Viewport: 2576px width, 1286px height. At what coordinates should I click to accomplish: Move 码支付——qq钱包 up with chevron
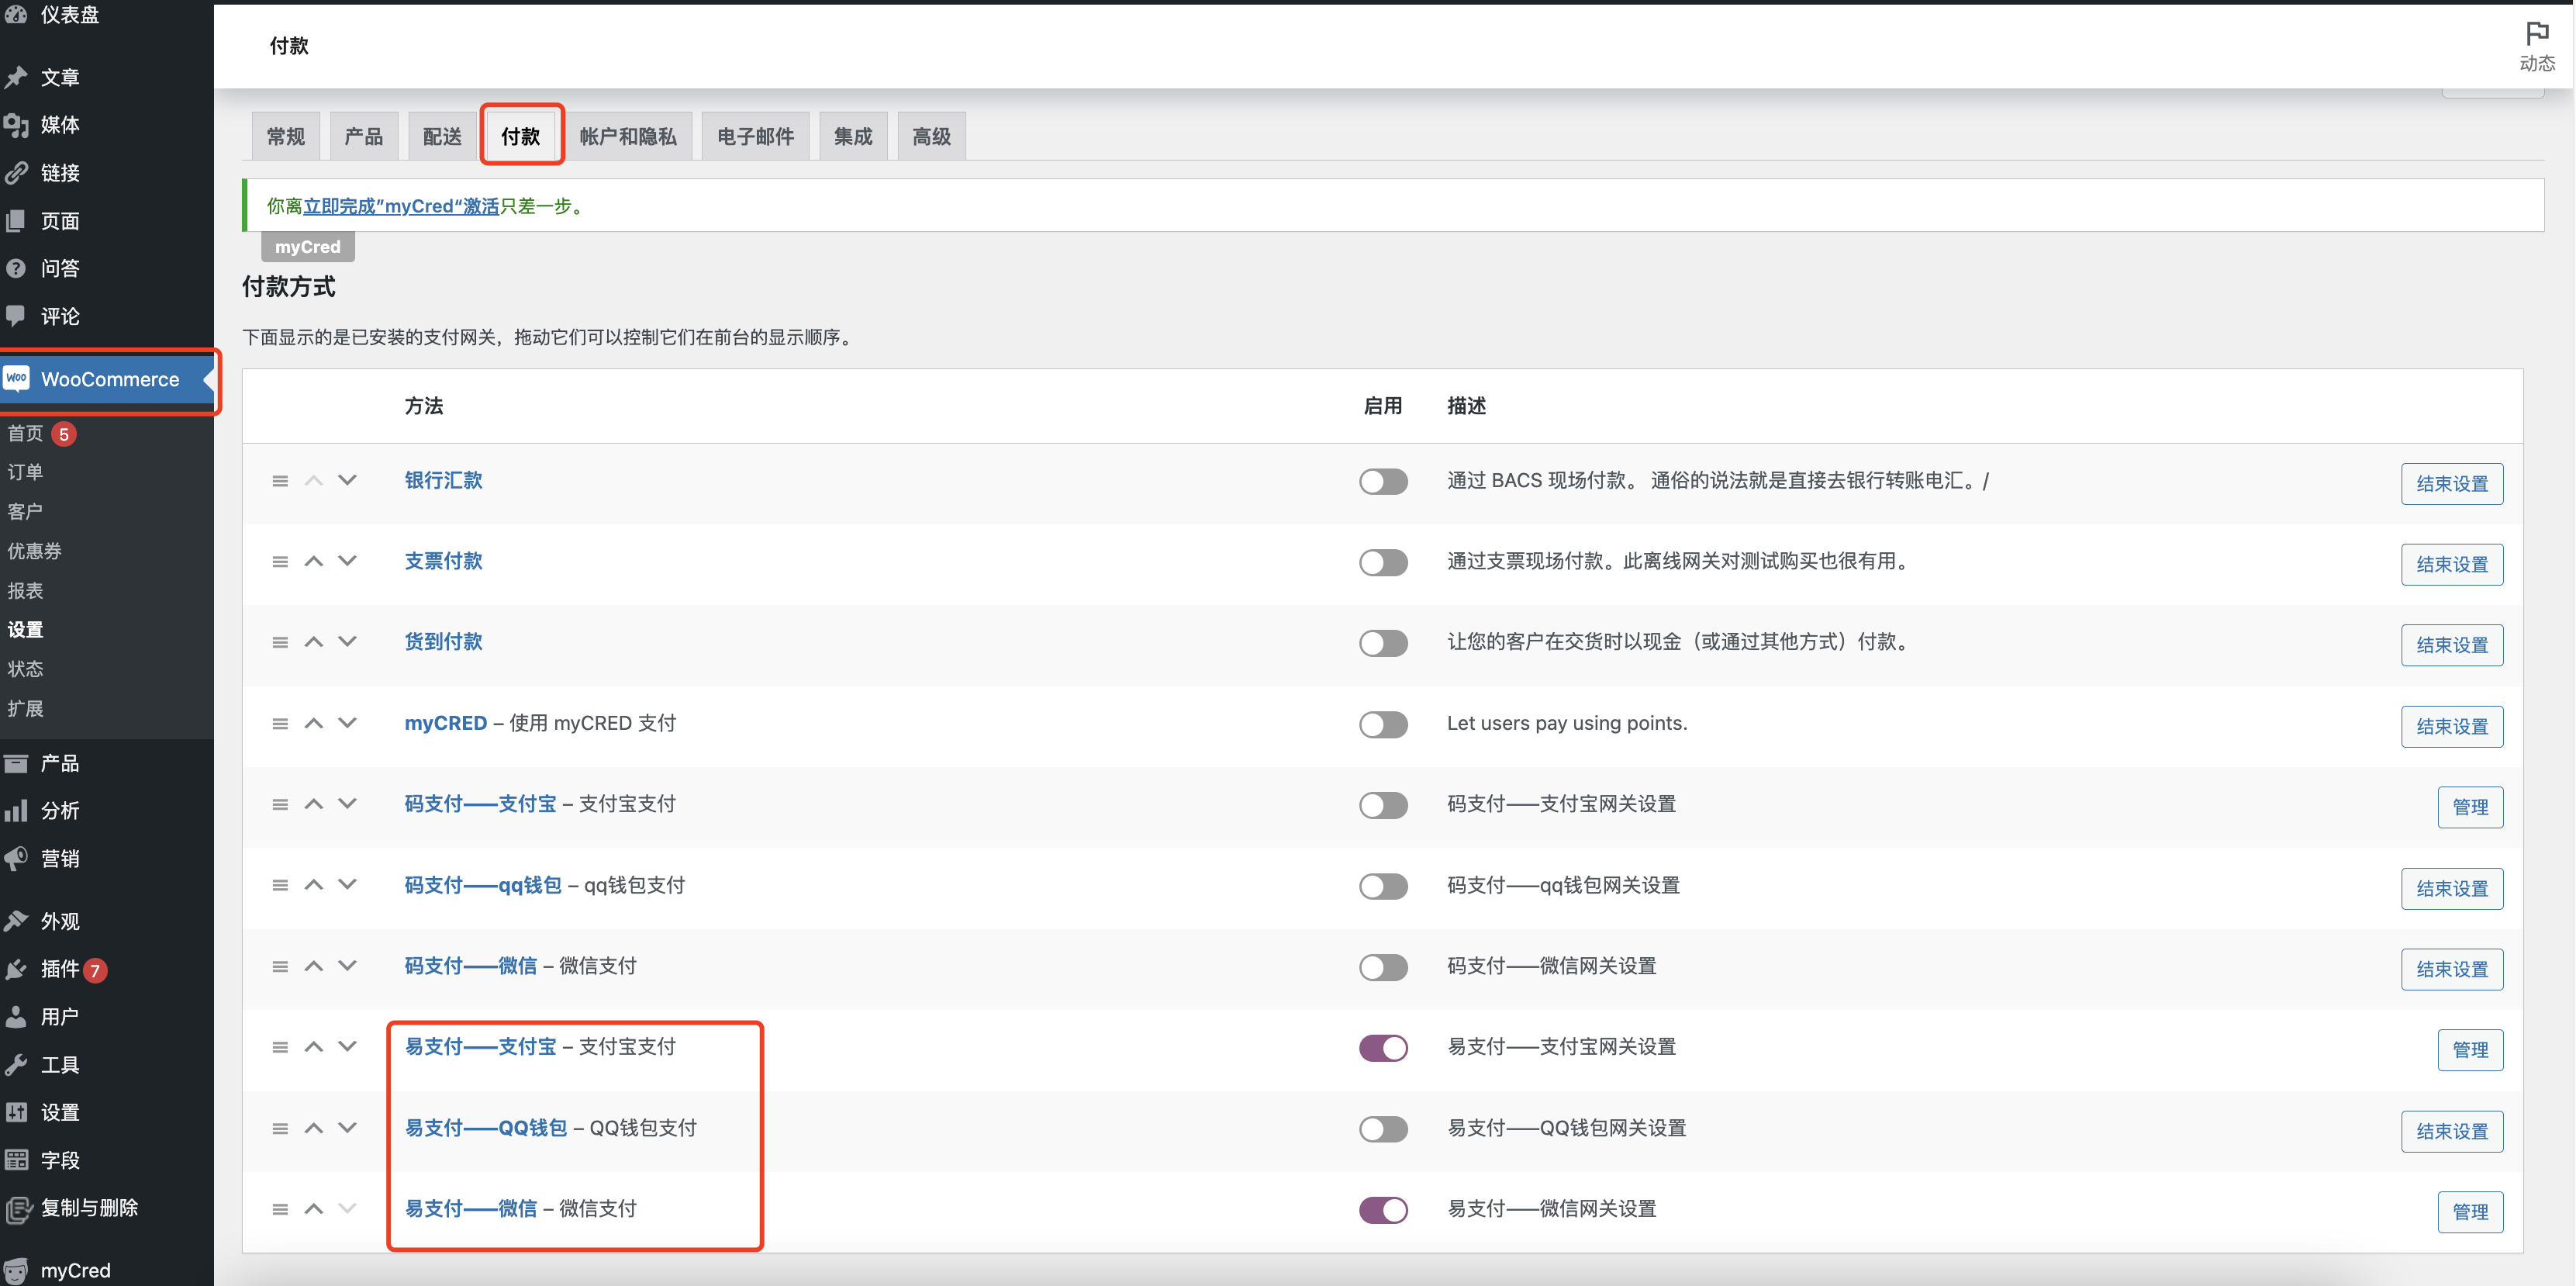pos(314,885)
